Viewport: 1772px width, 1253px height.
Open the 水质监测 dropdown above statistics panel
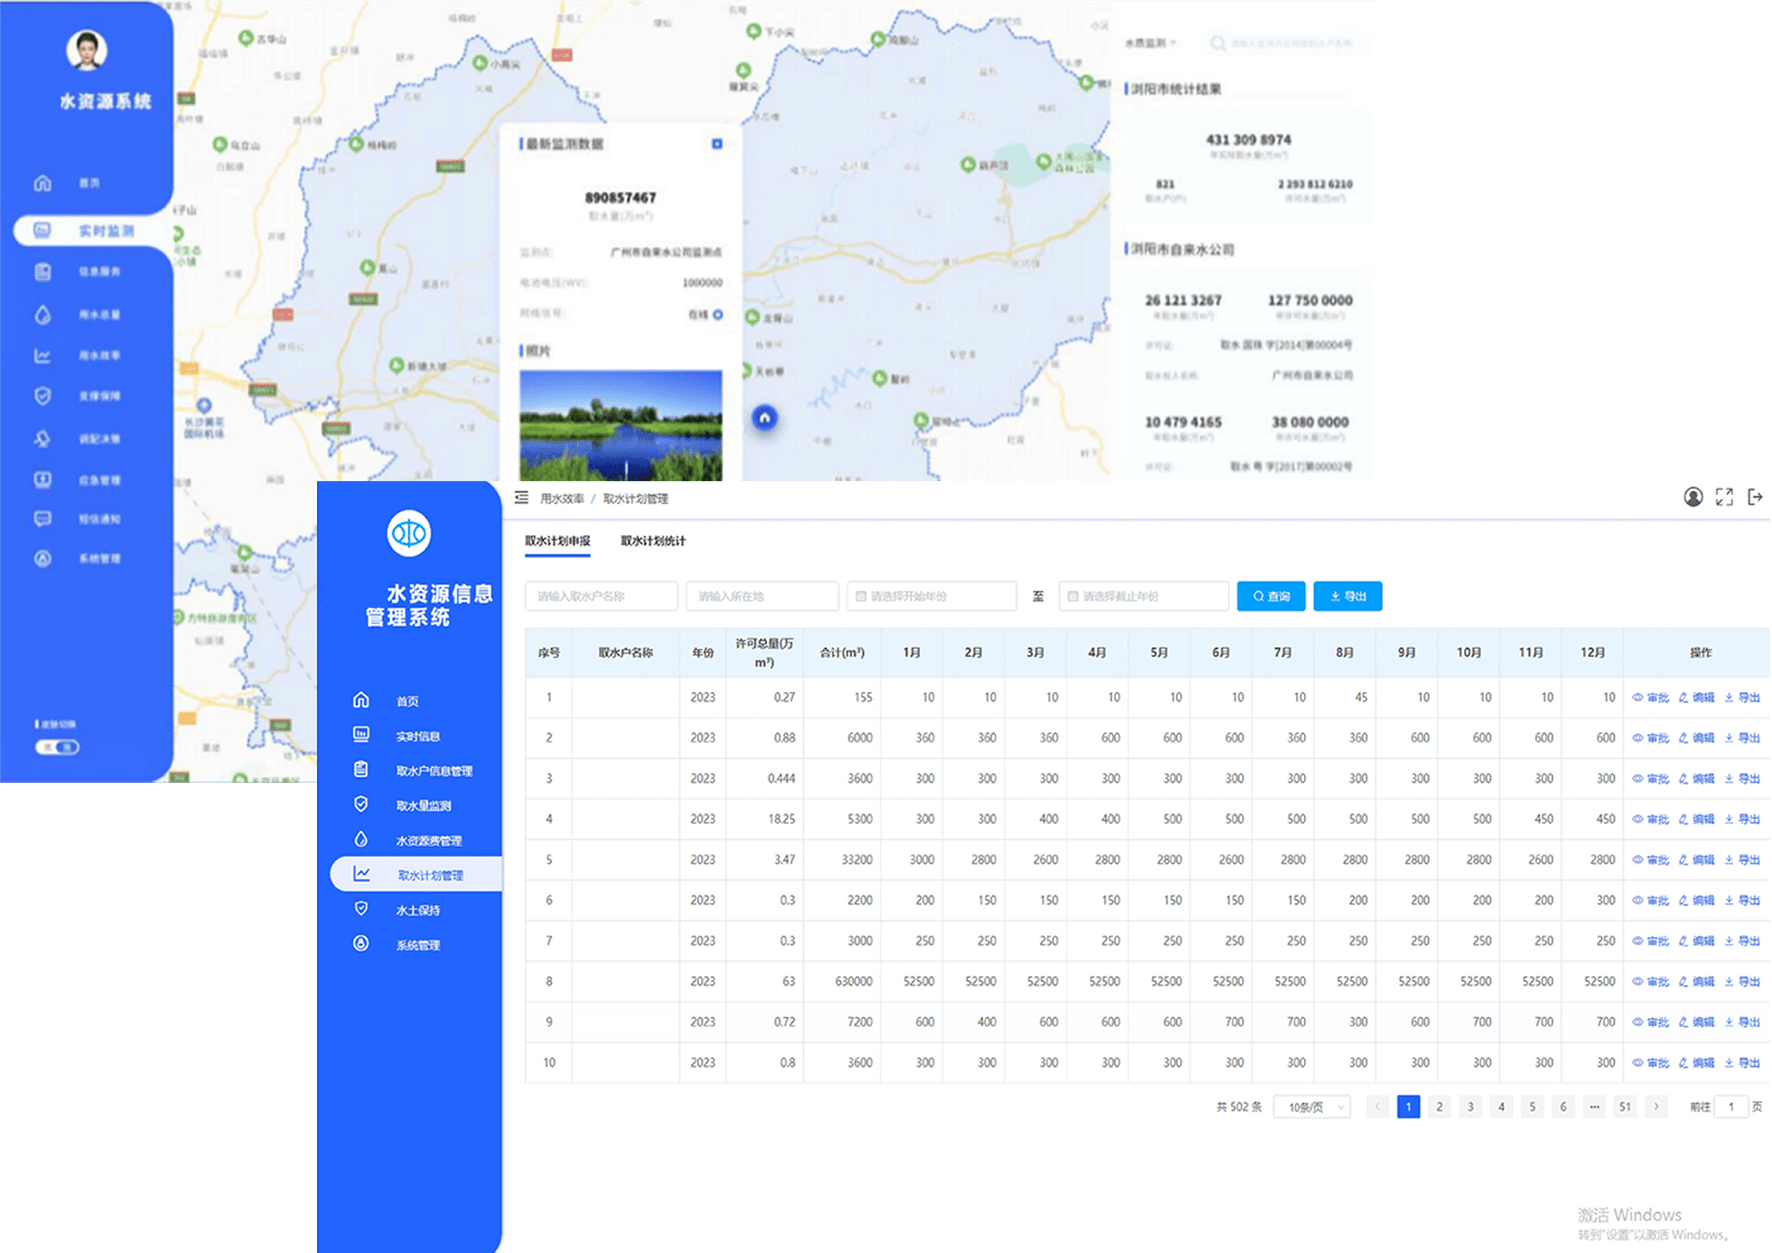point(1150,43)
